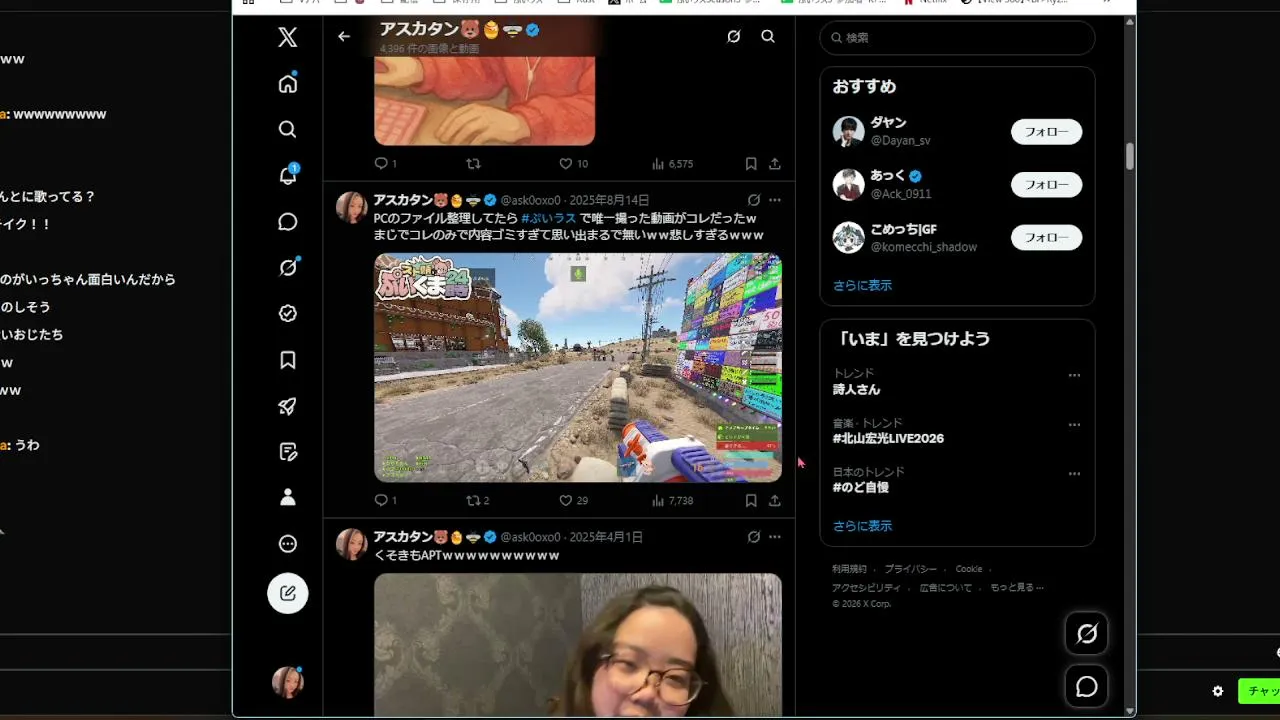Open the account avatar at sidebar bottom
Viewport: 1280px width, 720px height.
click(x=288, y=682)
